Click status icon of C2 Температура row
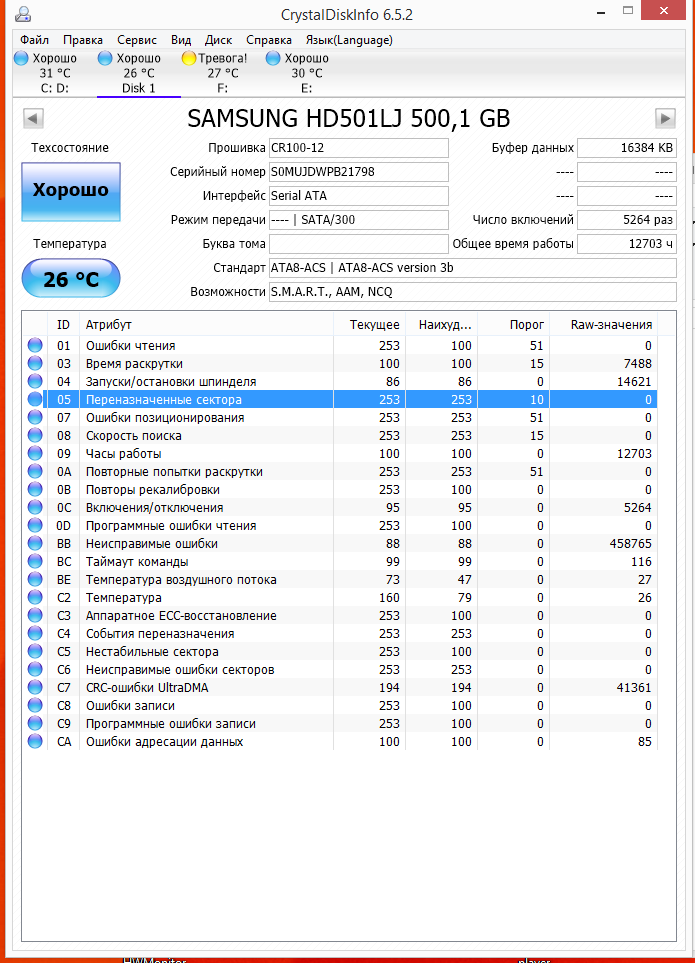Screen dimensions: 695x963 pyautogui.click(x=35, y=598)
